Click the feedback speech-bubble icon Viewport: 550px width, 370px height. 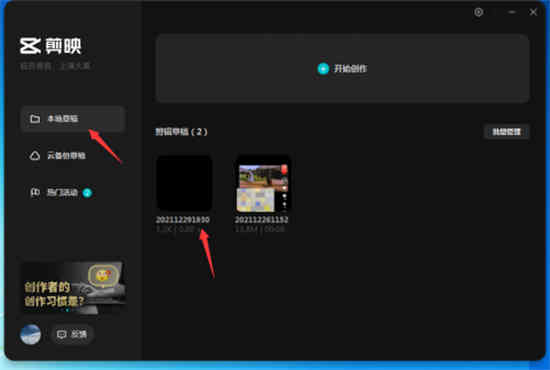pyautogui.click(x=62, y=334)
